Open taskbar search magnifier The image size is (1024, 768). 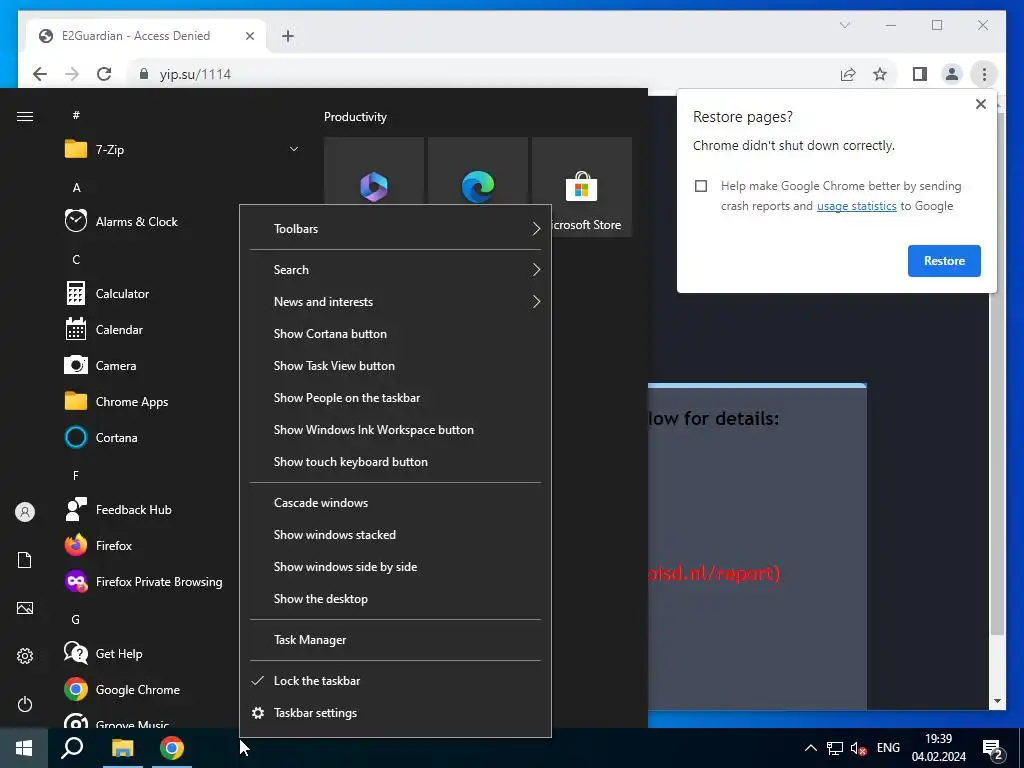click(x=72, y=748)
